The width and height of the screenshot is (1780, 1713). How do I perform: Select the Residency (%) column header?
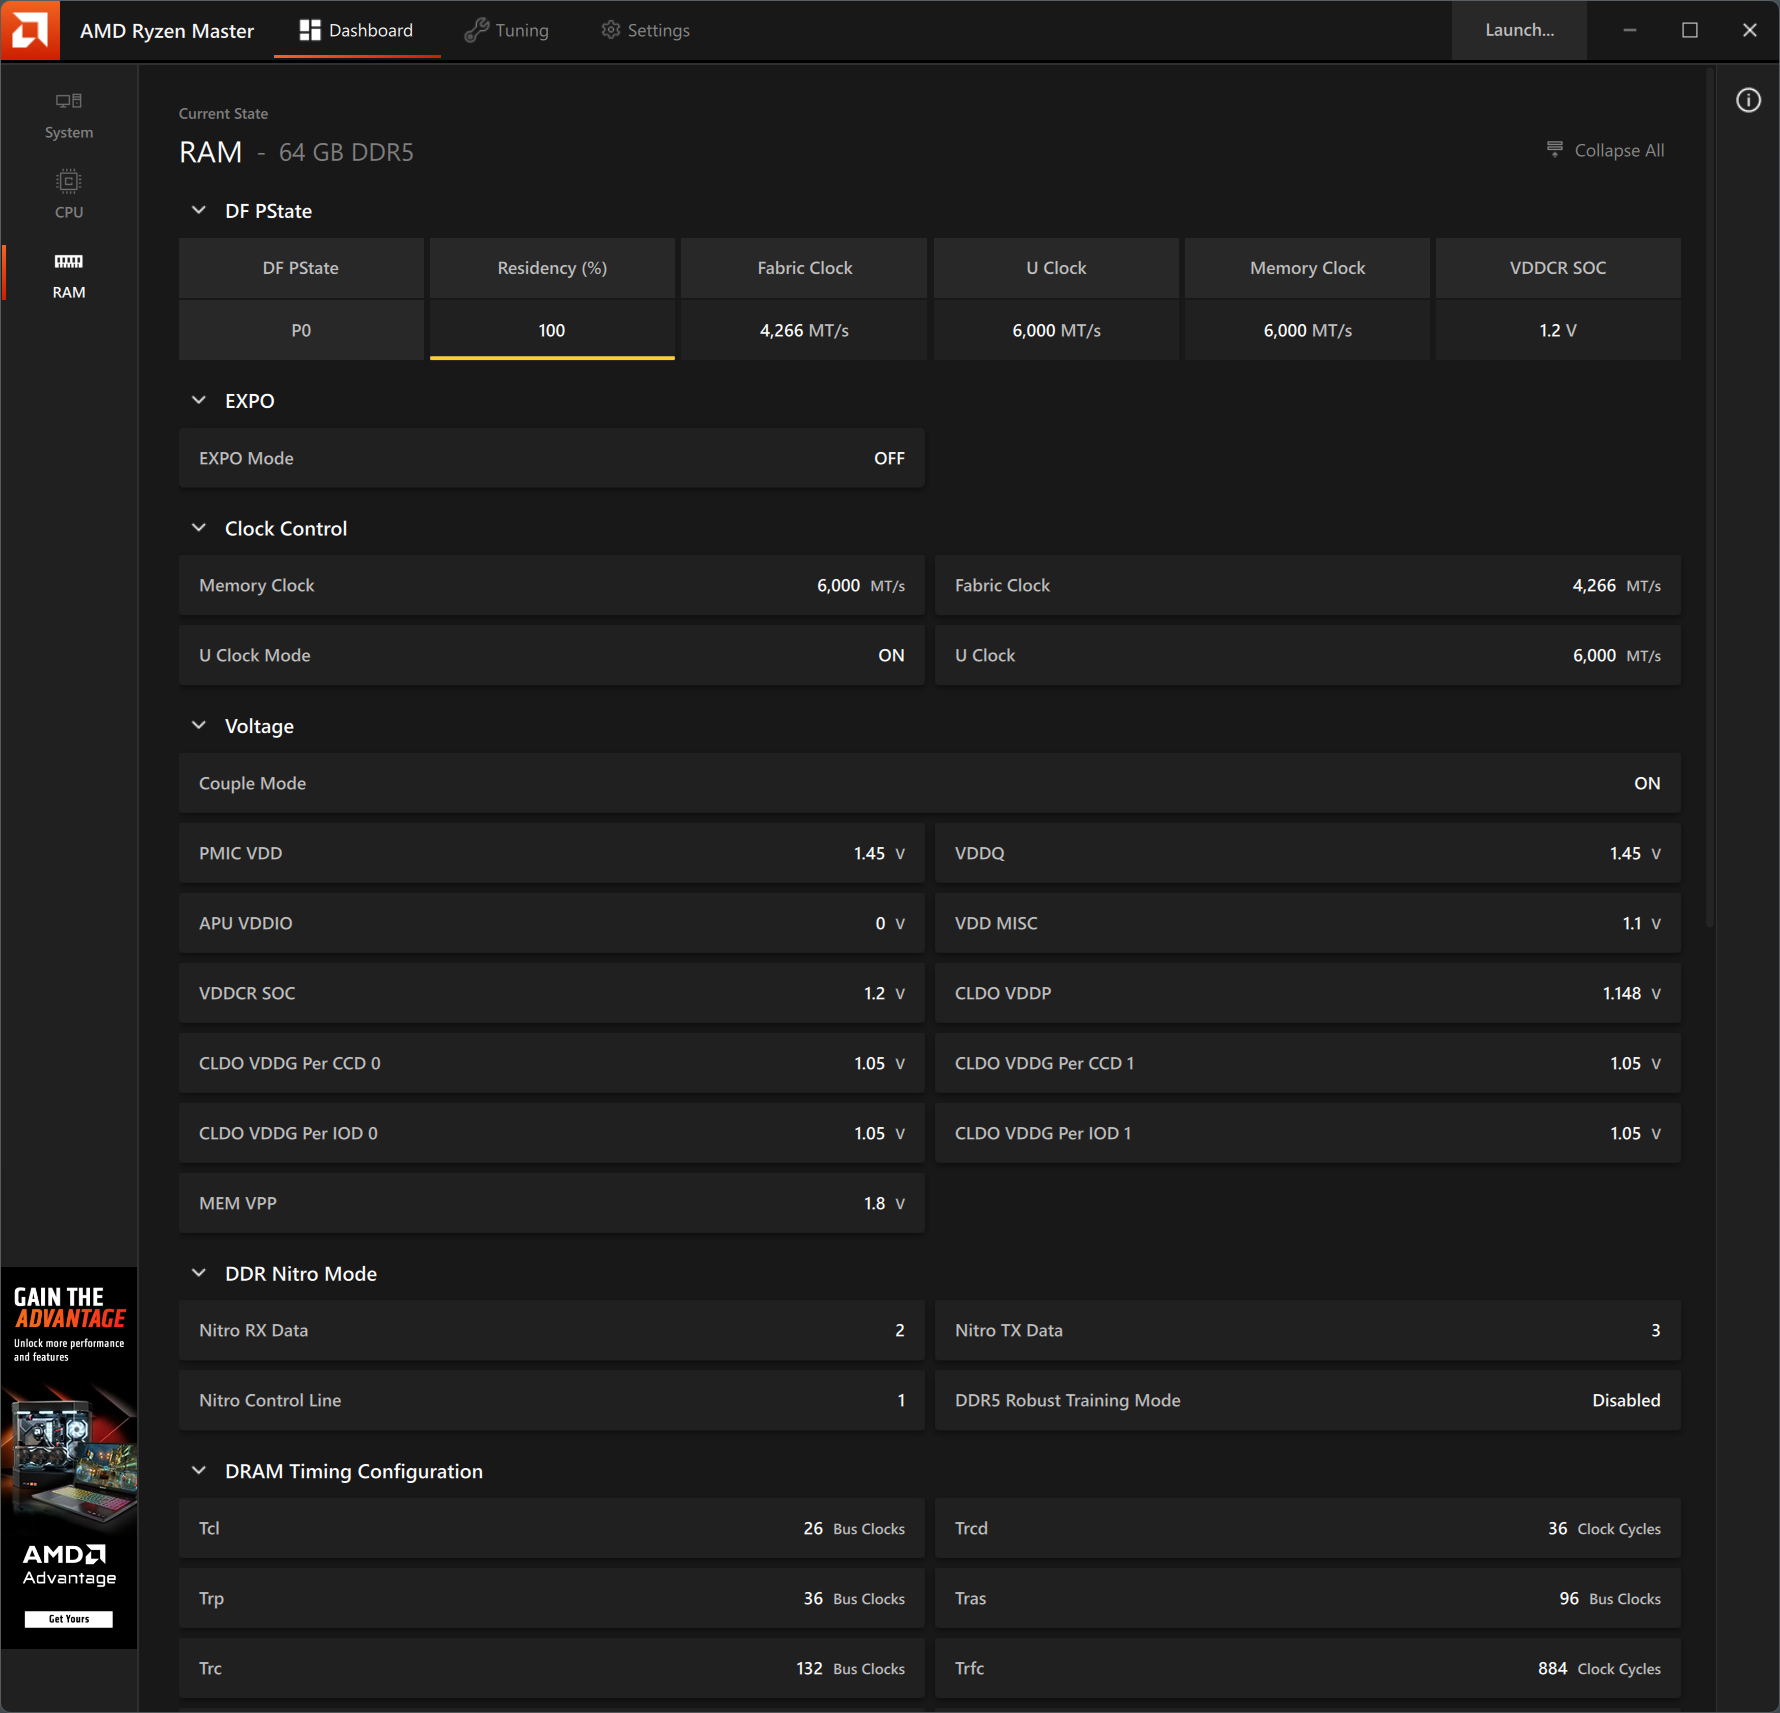coord(552,268)
